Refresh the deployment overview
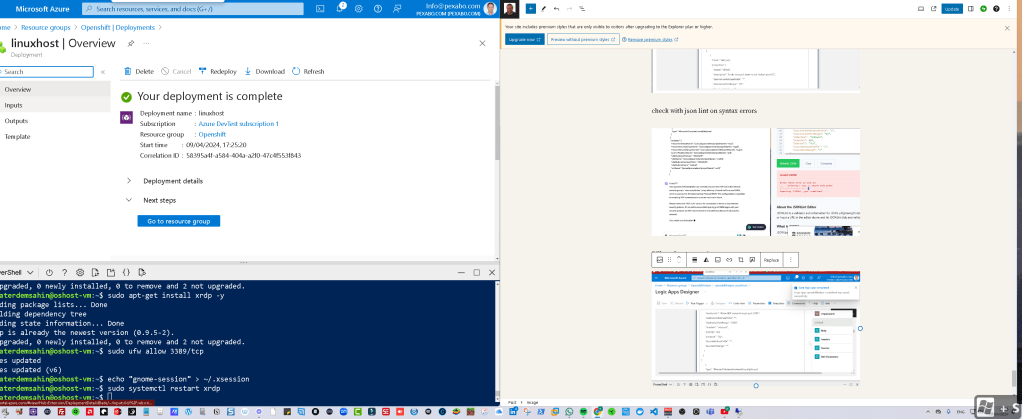Viewport: 1022px width, 419px height. tap(308, 71)
